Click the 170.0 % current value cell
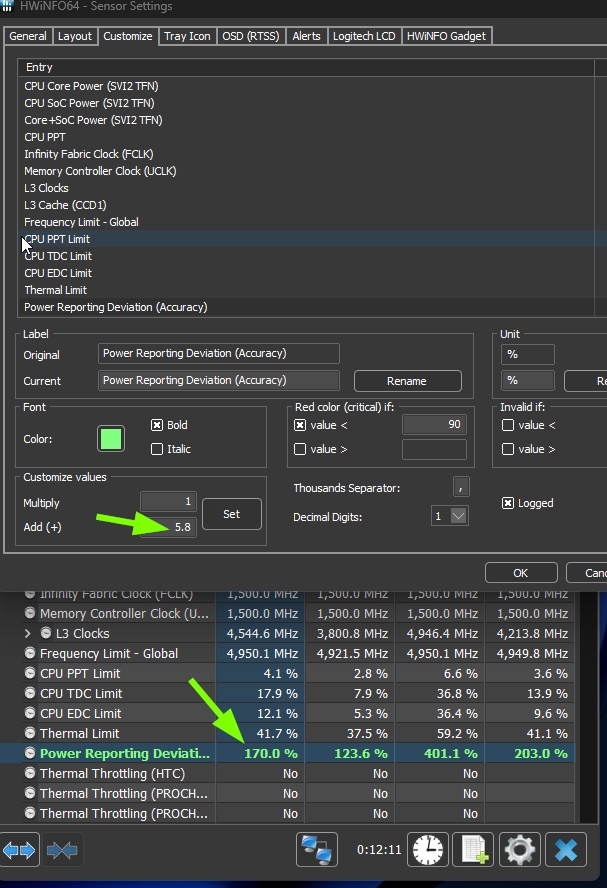The width and height of the screenshot is (607, 888). tap(260, 753)
